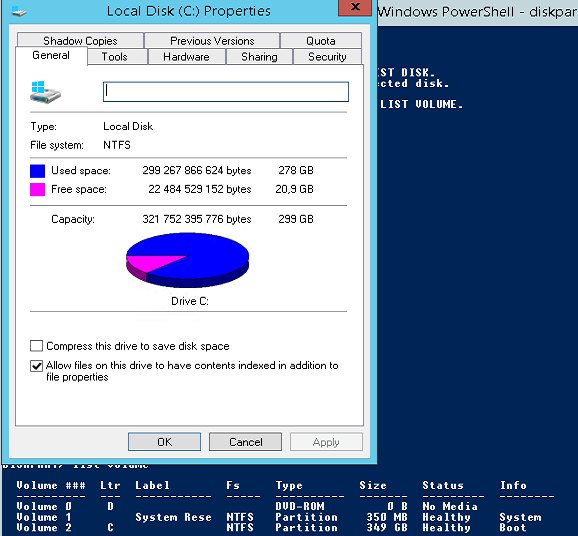The height and width of the screenshot is (536, 578).
Task: Uncheck Allow files to have contents indexed
Action: point(36,366)
